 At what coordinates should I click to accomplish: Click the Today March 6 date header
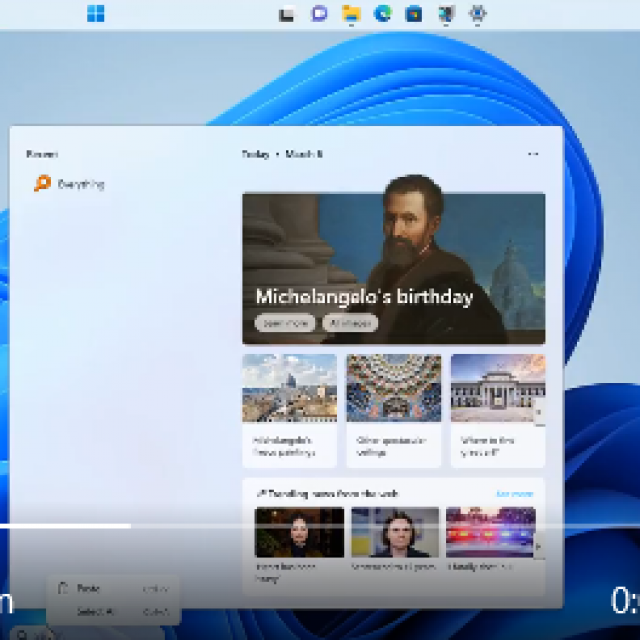pos(282,154)
